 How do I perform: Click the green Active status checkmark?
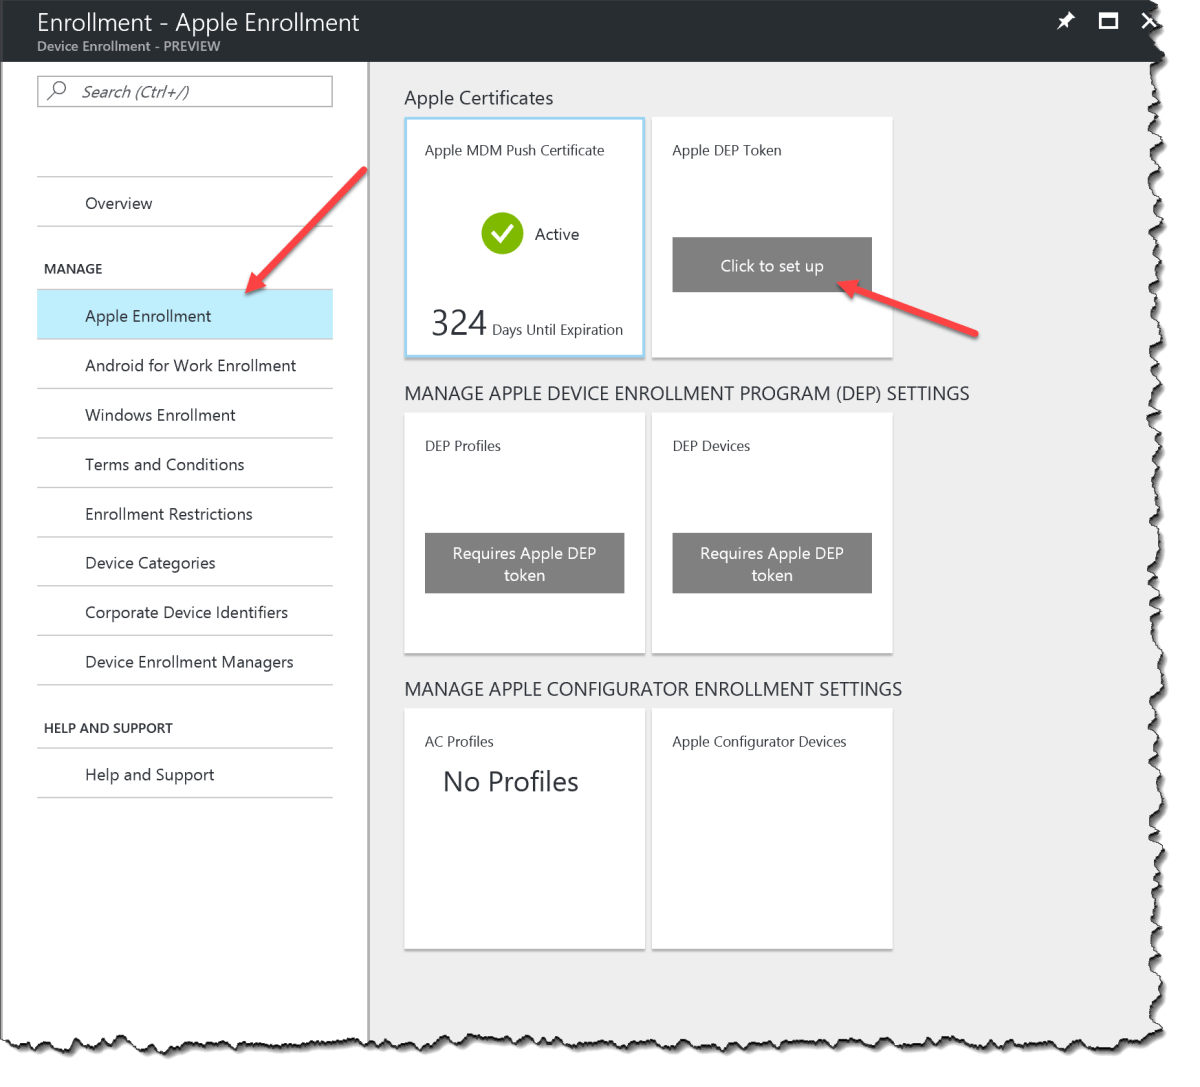pos(502,233)
